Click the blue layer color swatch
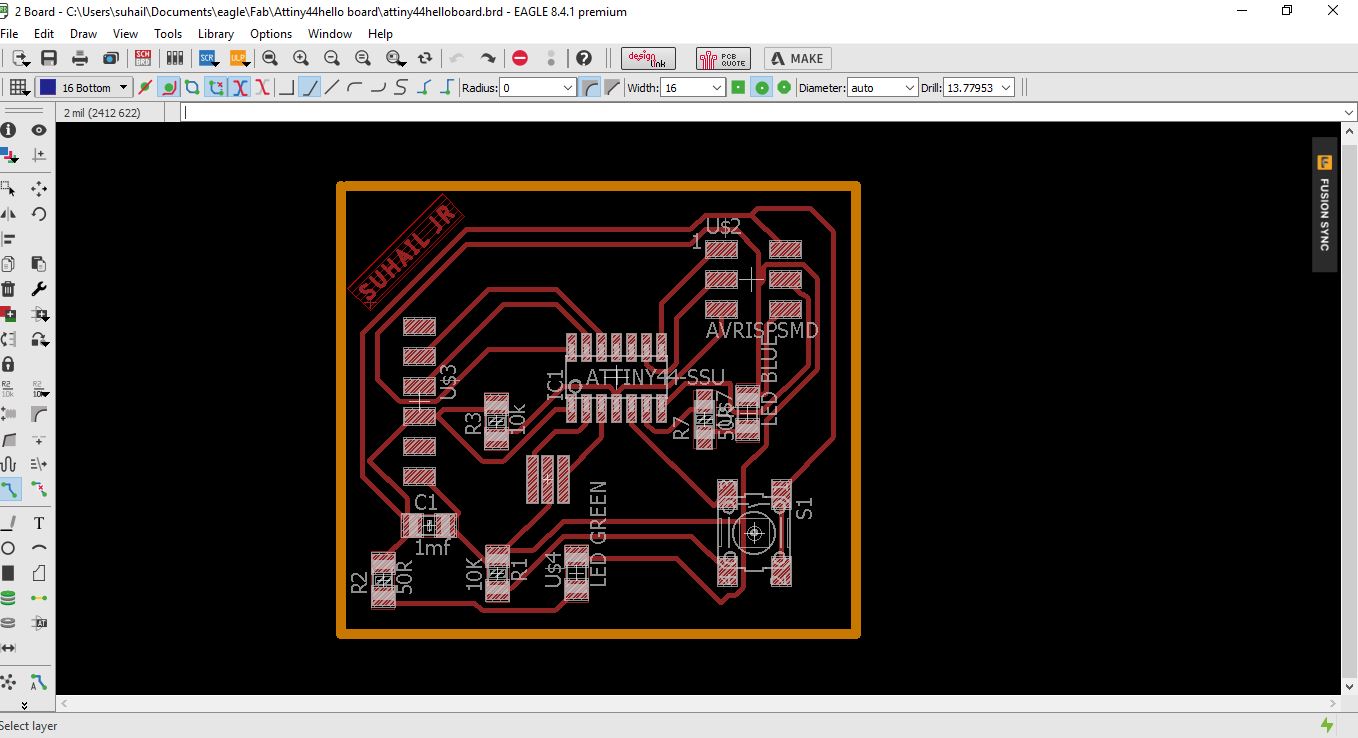 point(47,88)
